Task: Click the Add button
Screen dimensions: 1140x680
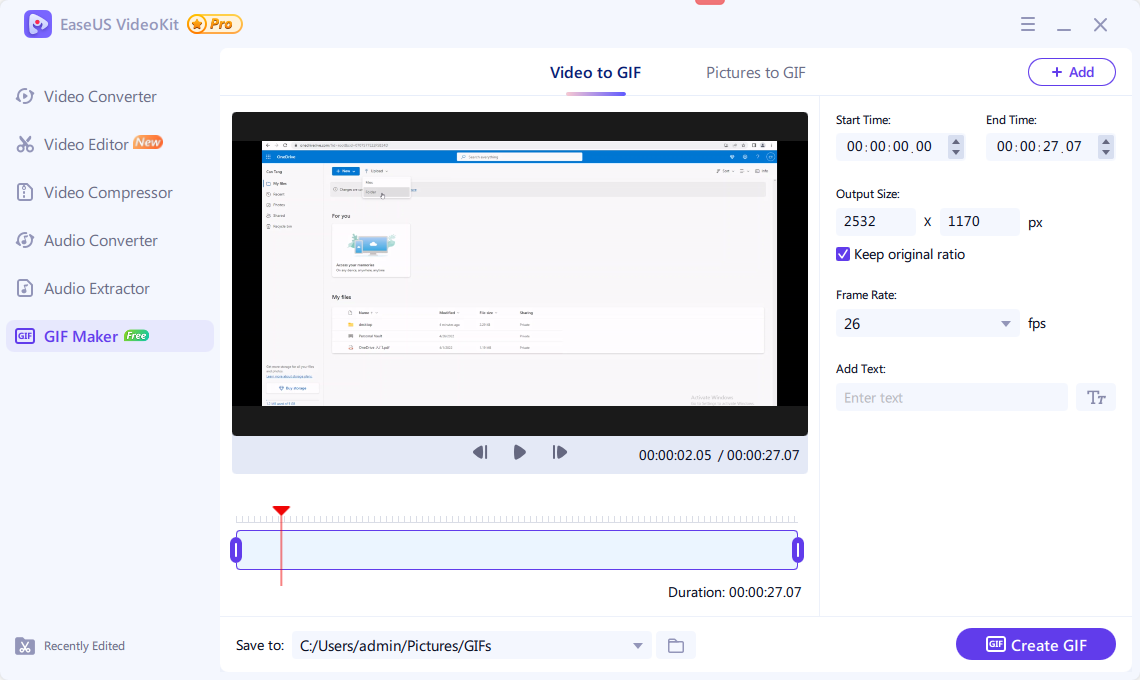Action: (1072, 72)
